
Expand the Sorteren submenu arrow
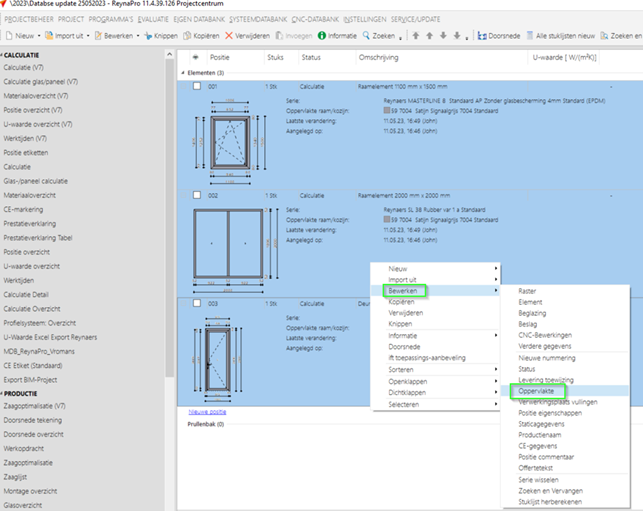tap(496, 369)
